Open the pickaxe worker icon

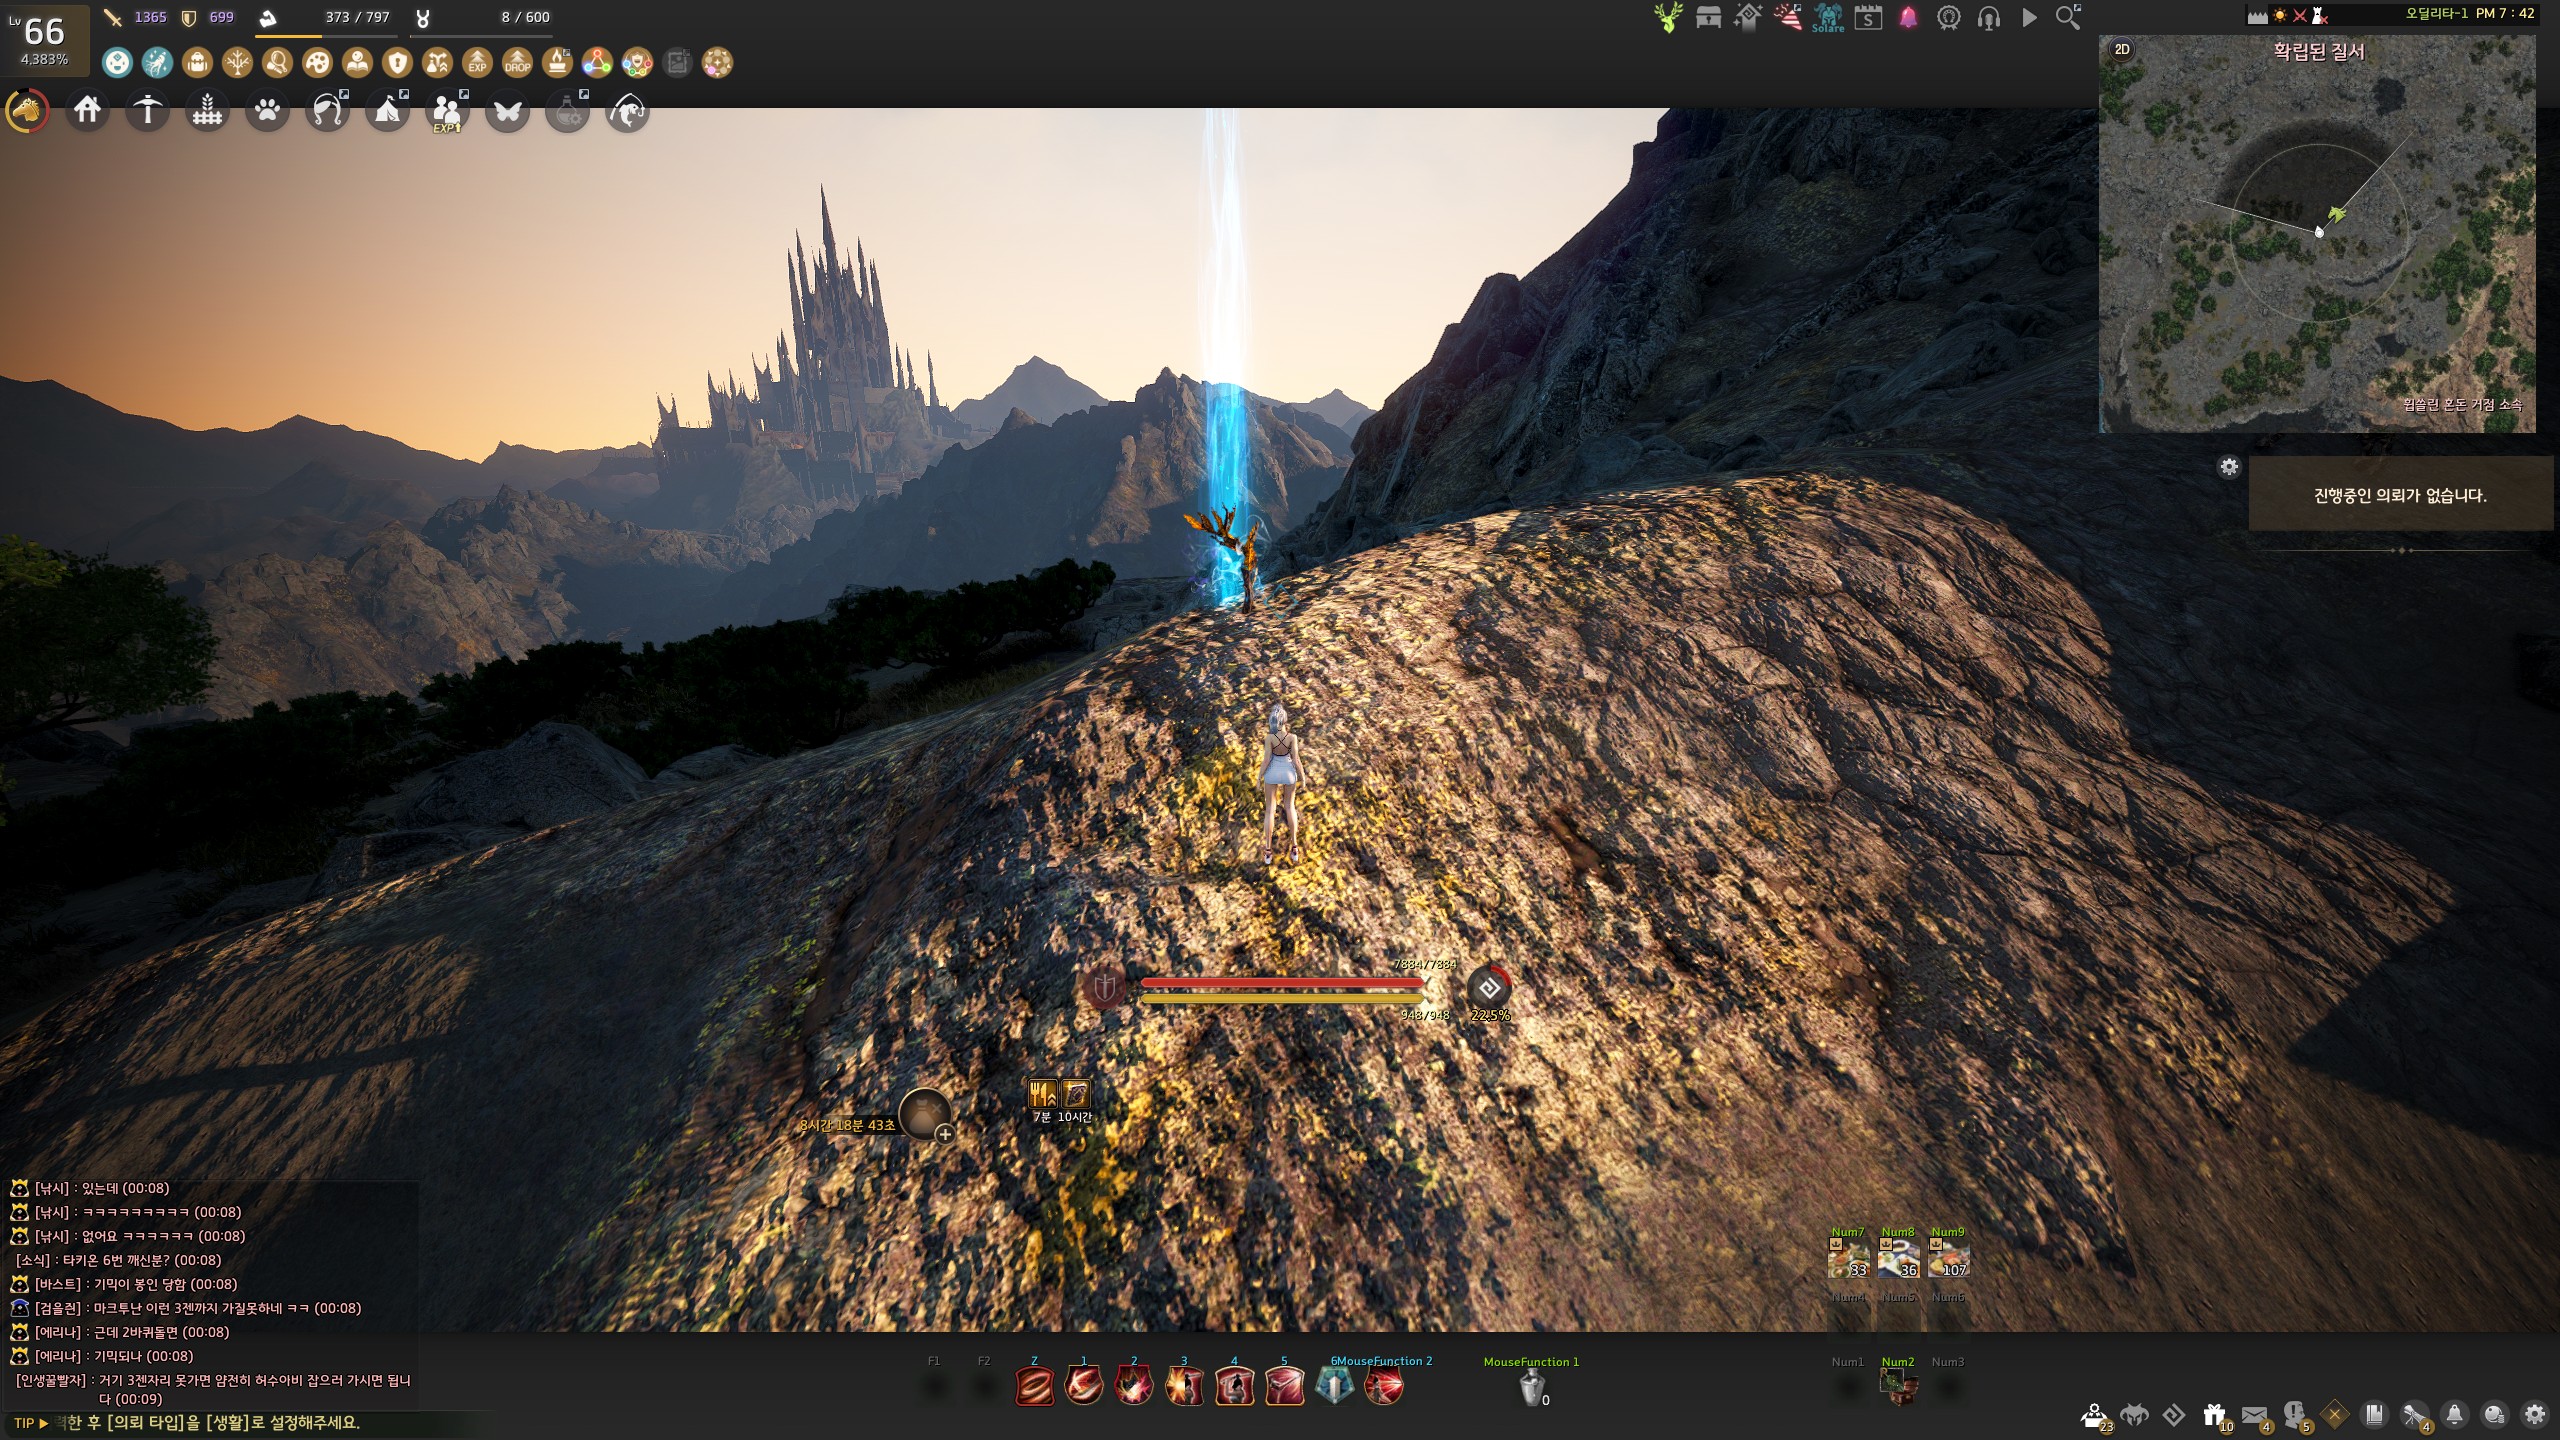point(148,110)
